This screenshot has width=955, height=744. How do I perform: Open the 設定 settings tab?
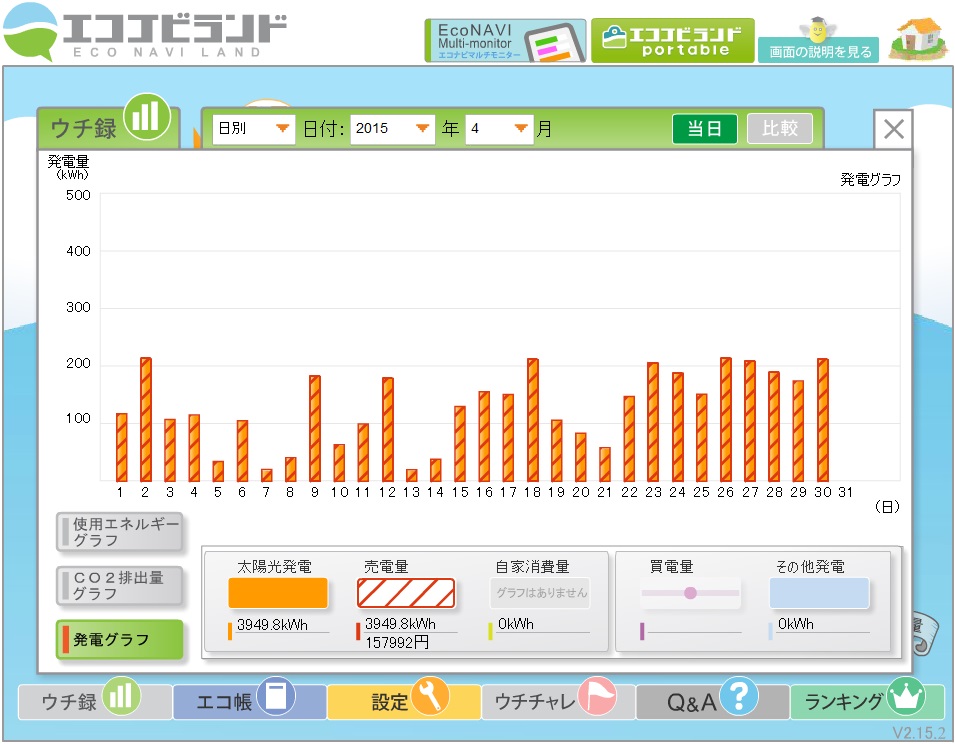click(x=404, y=701)
